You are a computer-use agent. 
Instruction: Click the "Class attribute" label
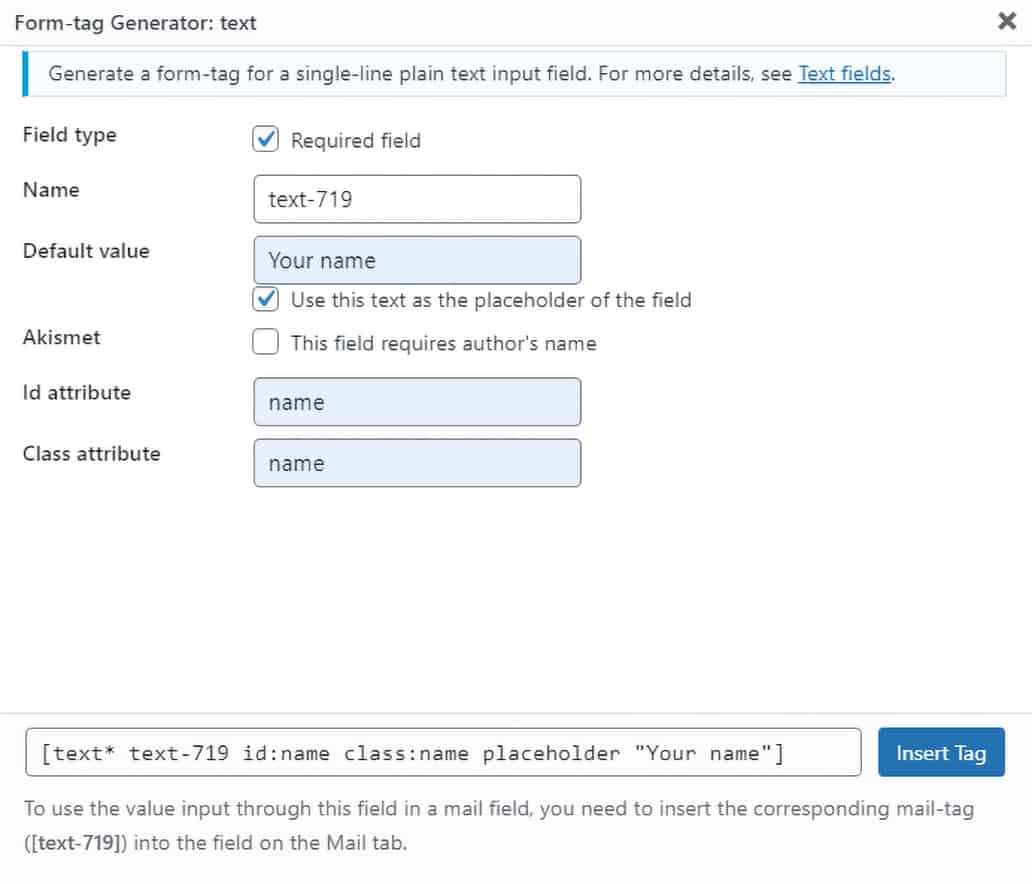point(91,454)
